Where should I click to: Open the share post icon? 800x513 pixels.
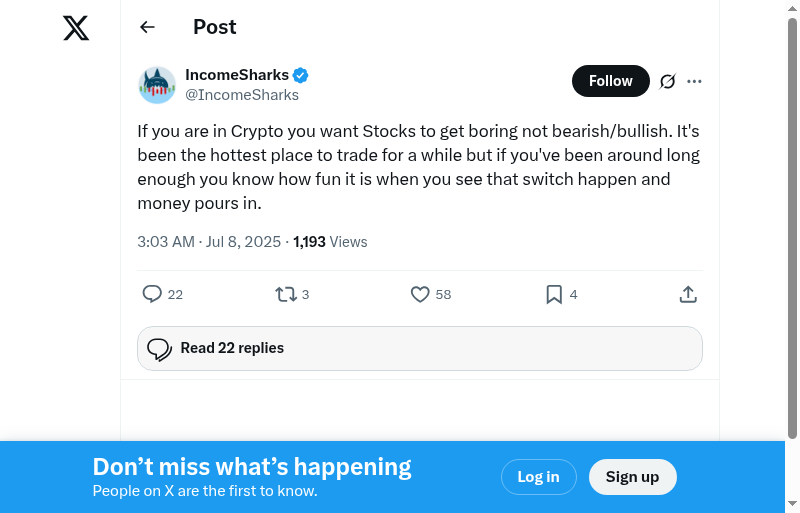(688, 294)
